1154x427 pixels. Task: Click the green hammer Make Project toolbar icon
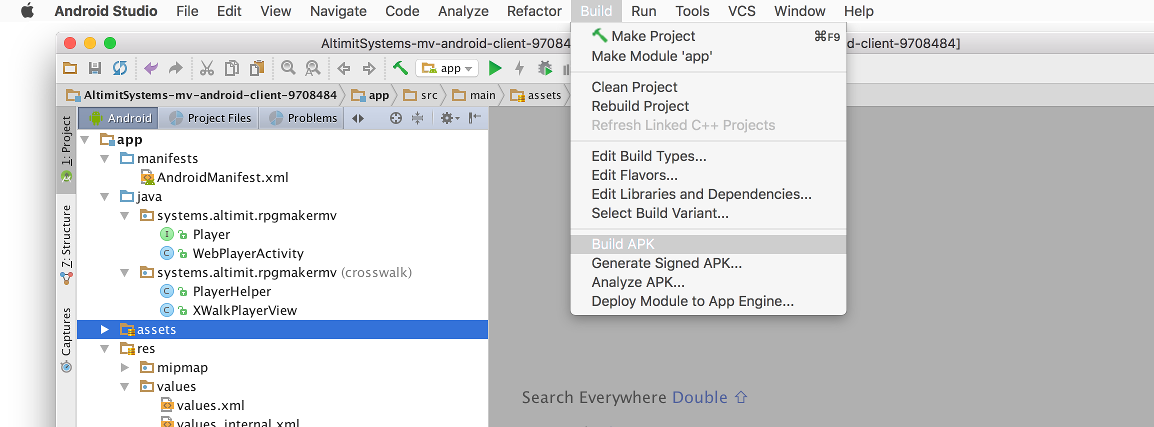click(x=400, y=68)
